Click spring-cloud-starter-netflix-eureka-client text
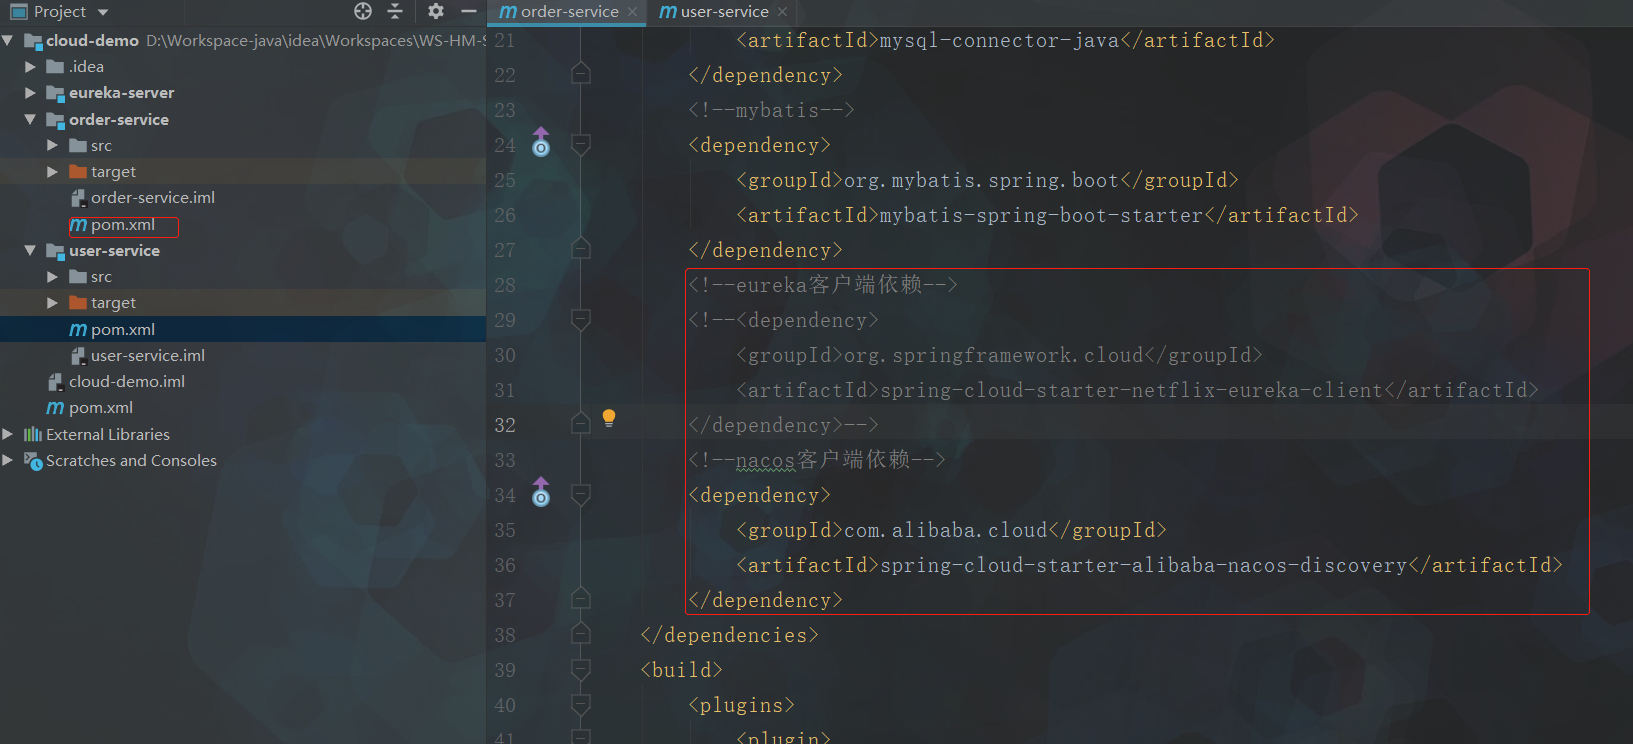The height and width of the screenshot is (744, 1633). (x=1131, y=390)
